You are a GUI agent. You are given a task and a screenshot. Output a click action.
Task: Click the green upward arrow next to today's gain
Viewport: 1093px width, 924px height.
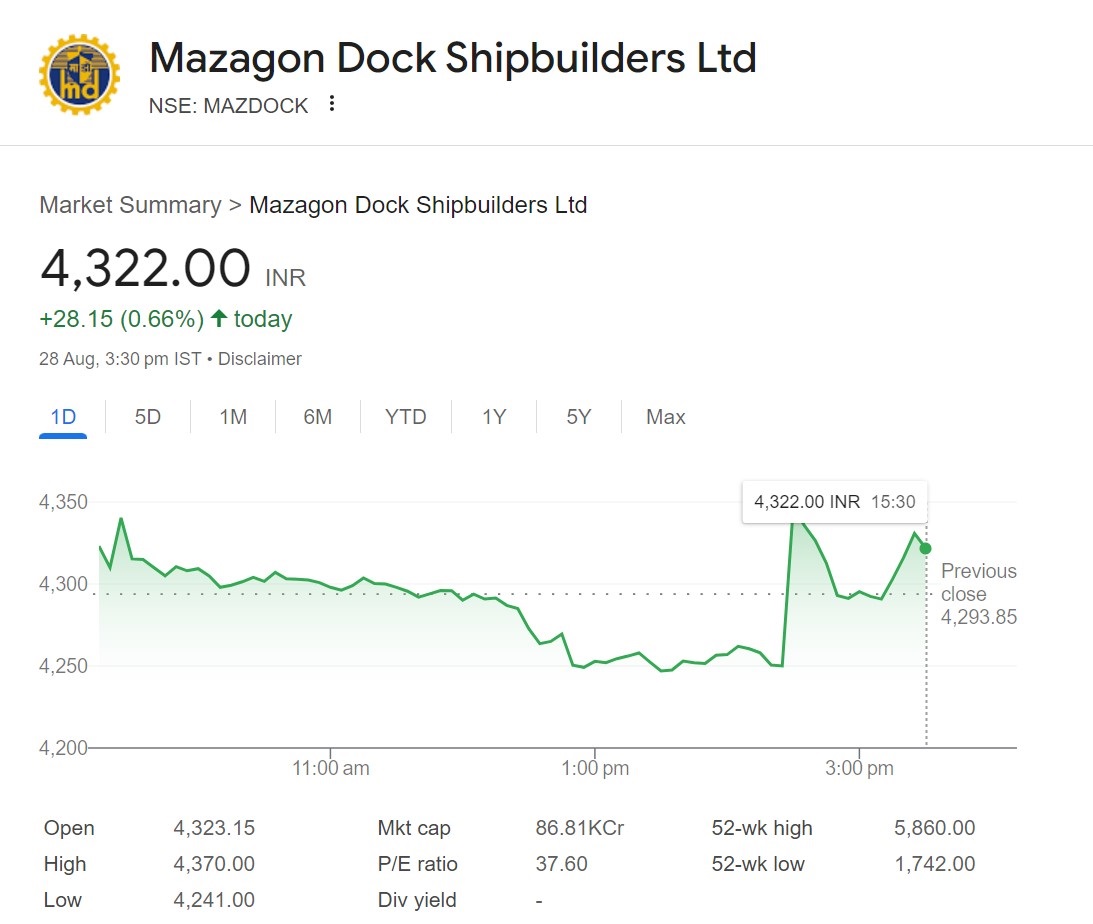[216, 318]
